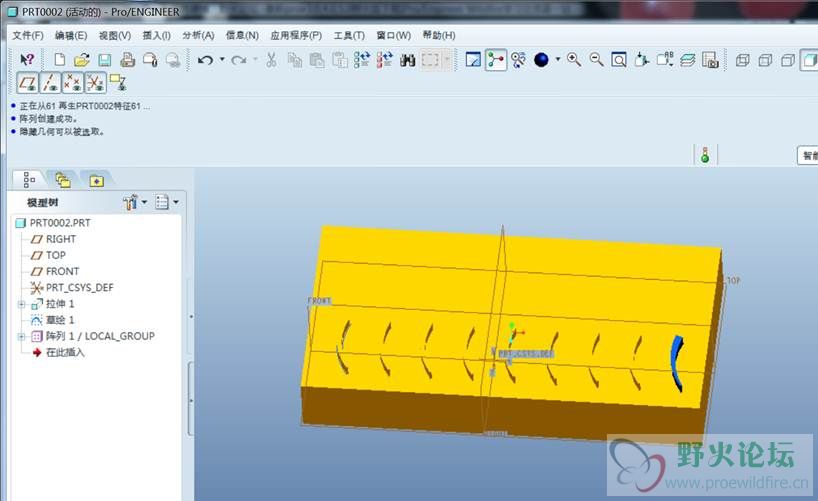Switch to the favorites navigator tab
This screenshot has height=501, width=818.
[x=97, y=181]
